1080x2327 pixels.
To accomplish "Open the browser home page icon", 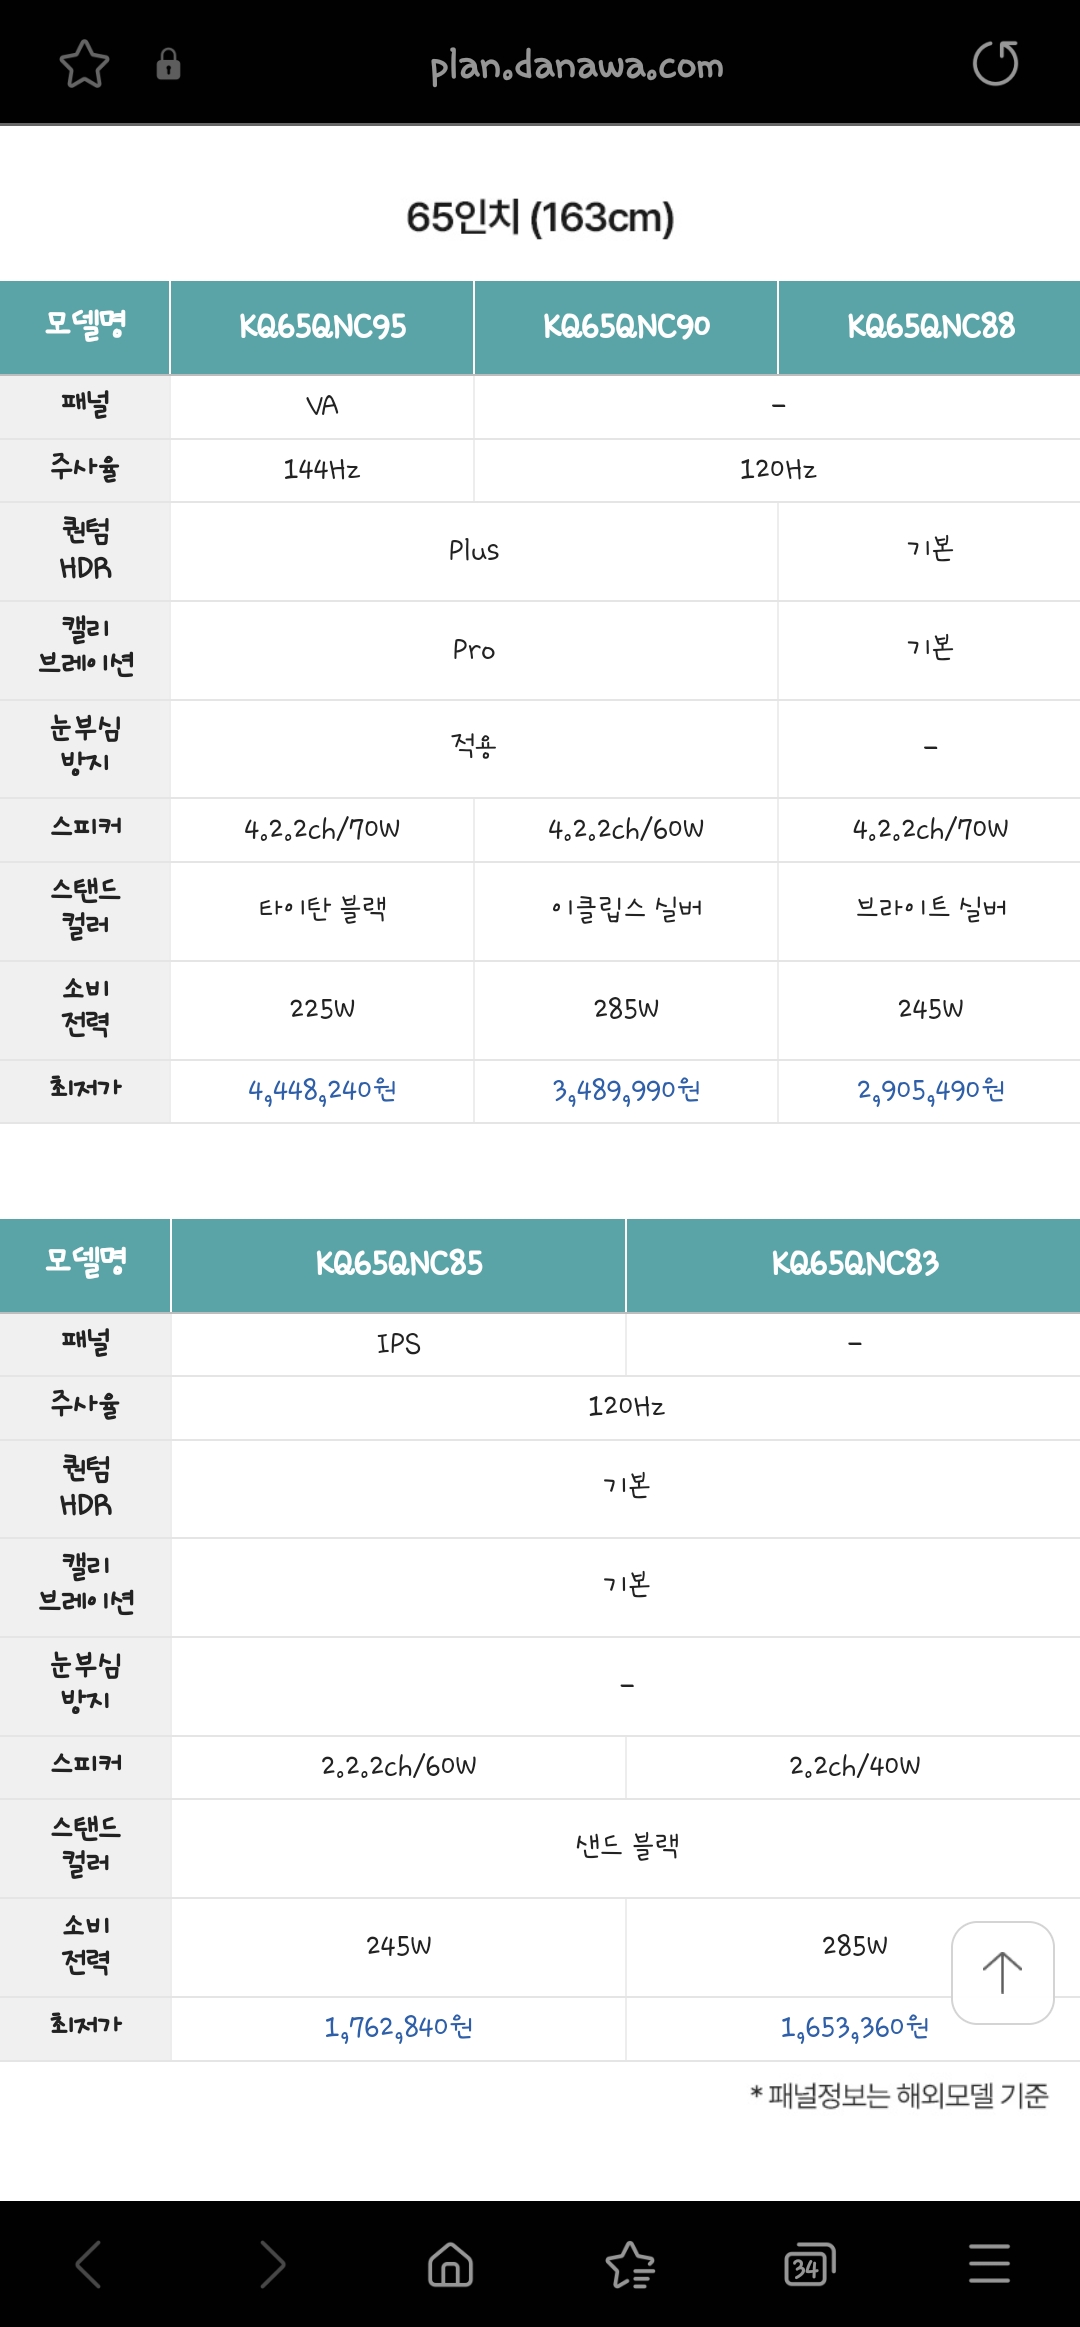I will 450,2264.
